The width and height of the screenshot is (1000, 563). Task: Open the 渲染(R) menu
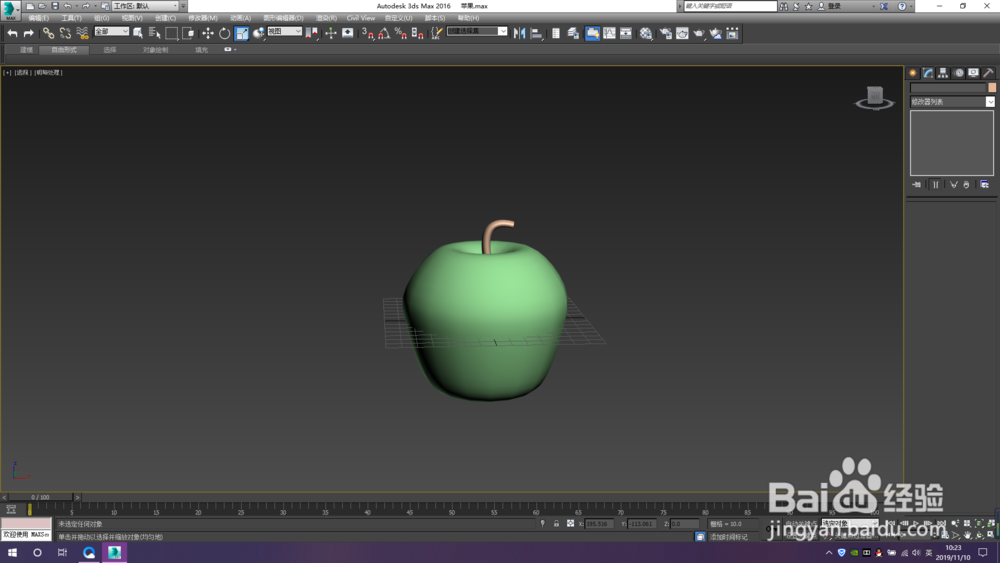pos(327,18)
